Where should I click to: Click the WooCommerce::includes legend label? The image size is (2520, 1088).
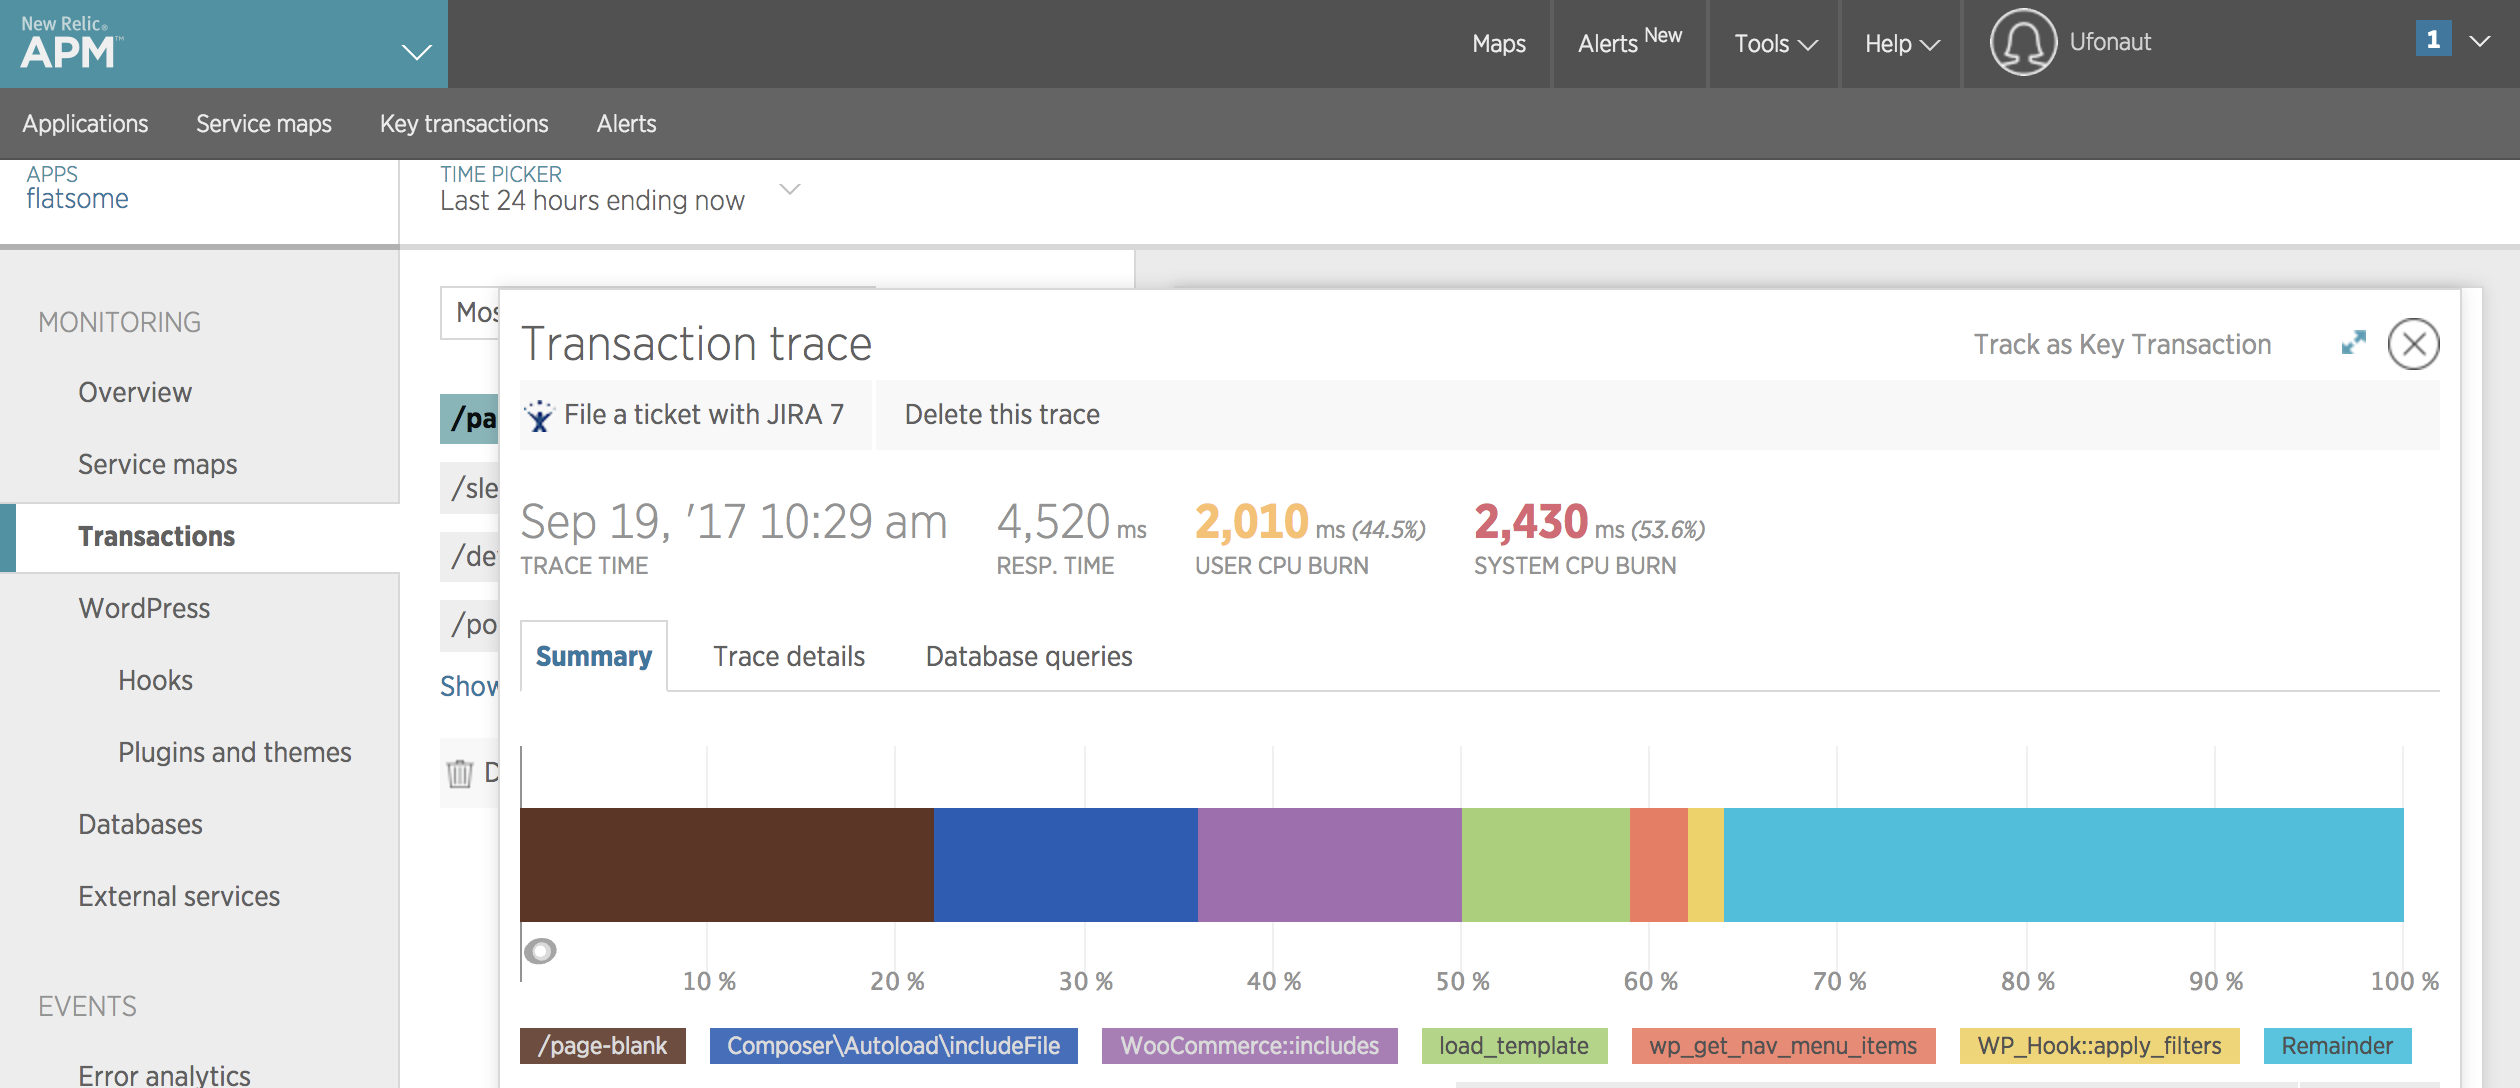click(1250, 1046)
